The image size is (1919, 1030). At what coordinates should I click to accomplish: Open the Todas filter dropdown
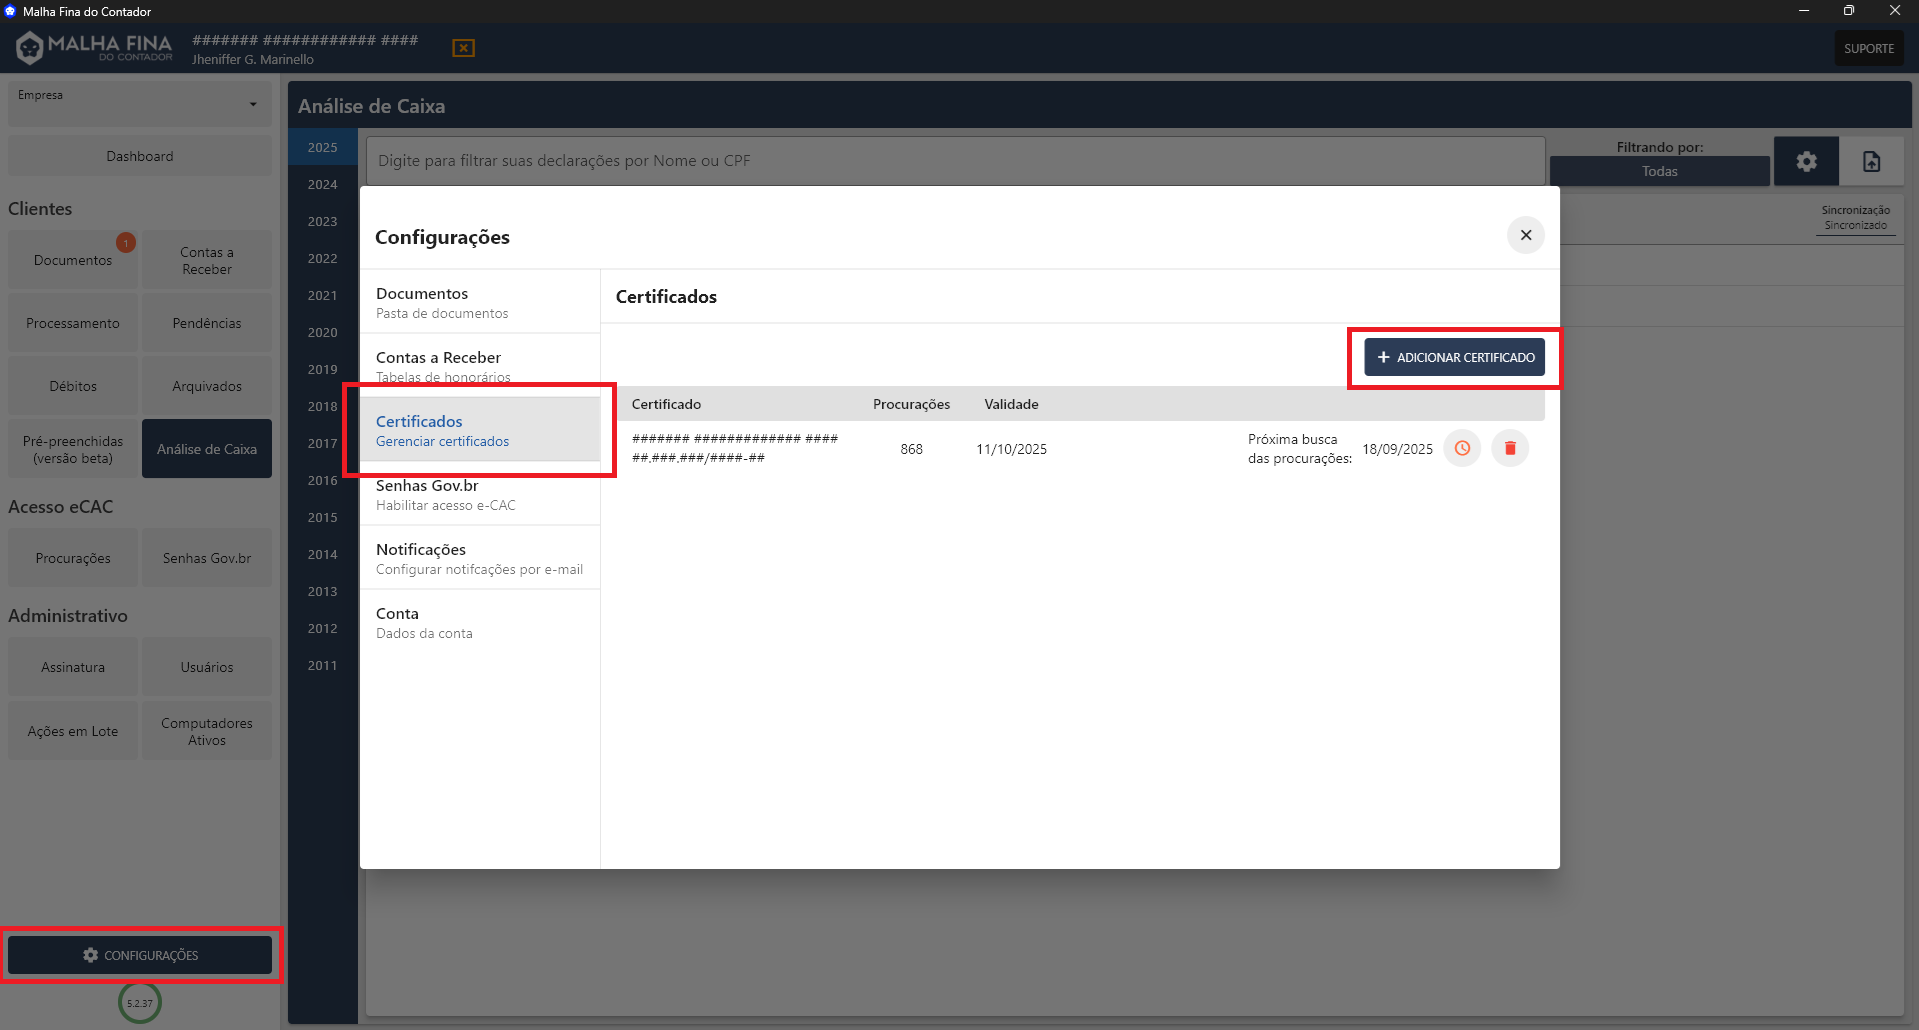point(1659,171)
